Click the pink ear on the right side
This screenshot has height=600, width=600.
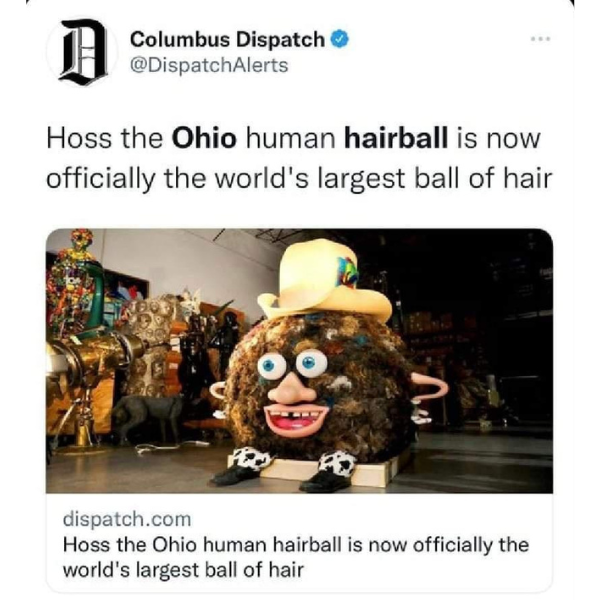tap(430, 386)
